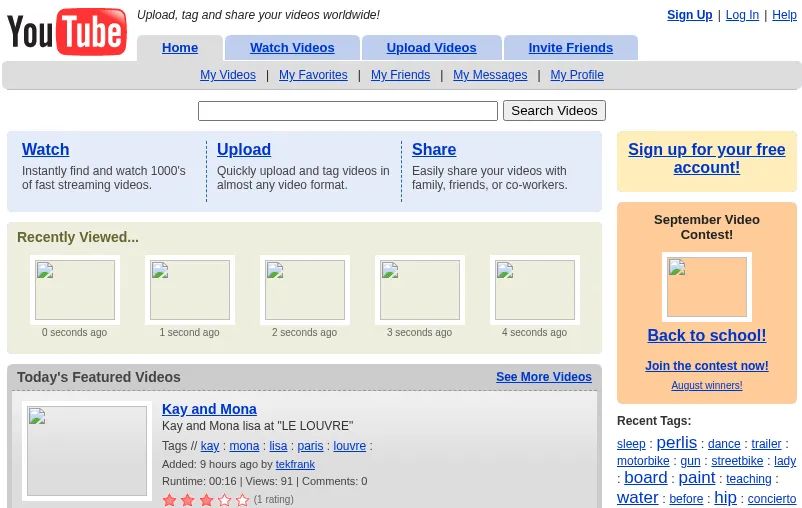The image size is (802, 508).
Task: Open the Kay and Mona video thumbnail
Action: click(87, 451)
